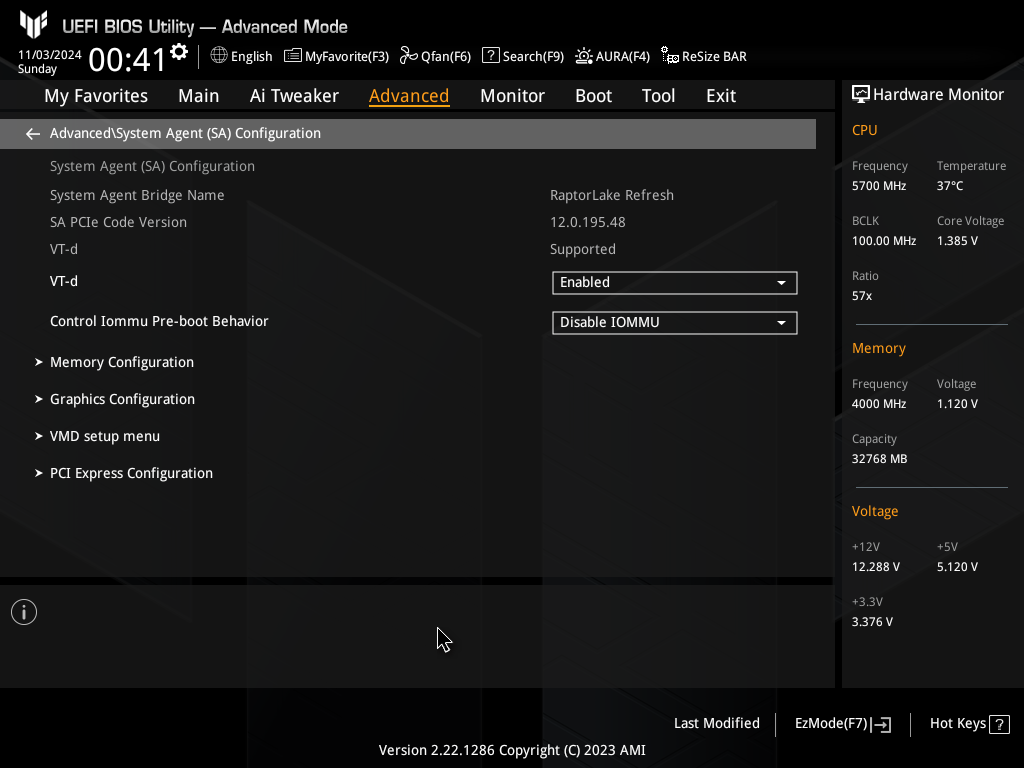Select English language option
Image resolution: width=1024 pixels, height=768 pixels.
pos(251,57)
